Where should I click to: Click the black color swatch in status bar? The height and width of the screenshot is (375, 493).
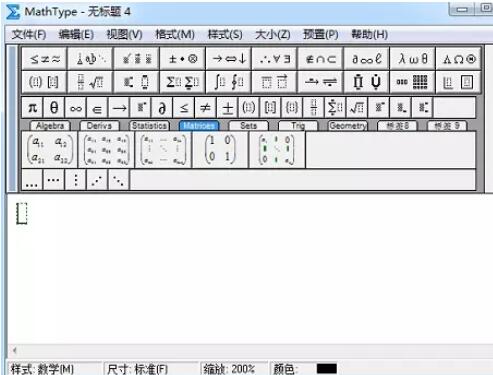coord(327,369)
